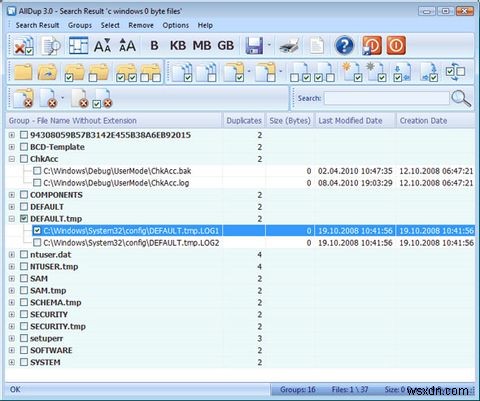Click the magnifying glass search icon
This screenshot has height=401, width=480.
(x=461, y=98)
